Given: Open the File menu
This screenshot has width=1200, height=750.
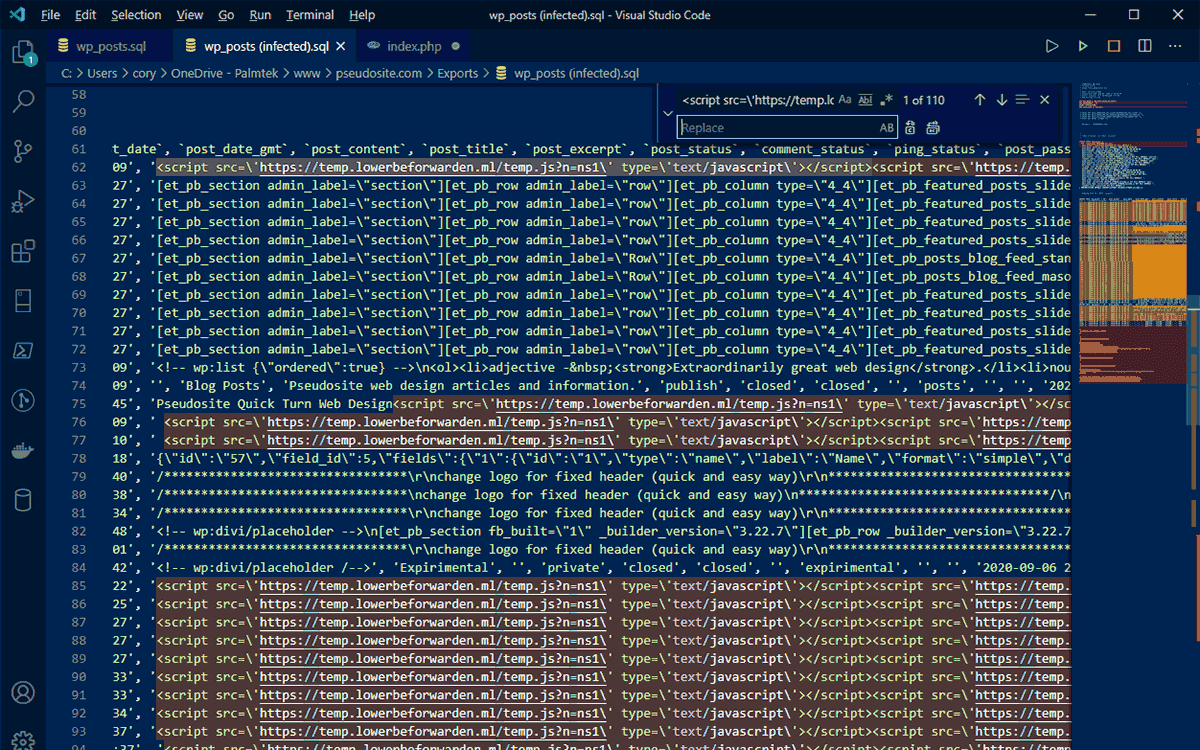Looking at the screenshot, I should [50, 15].
